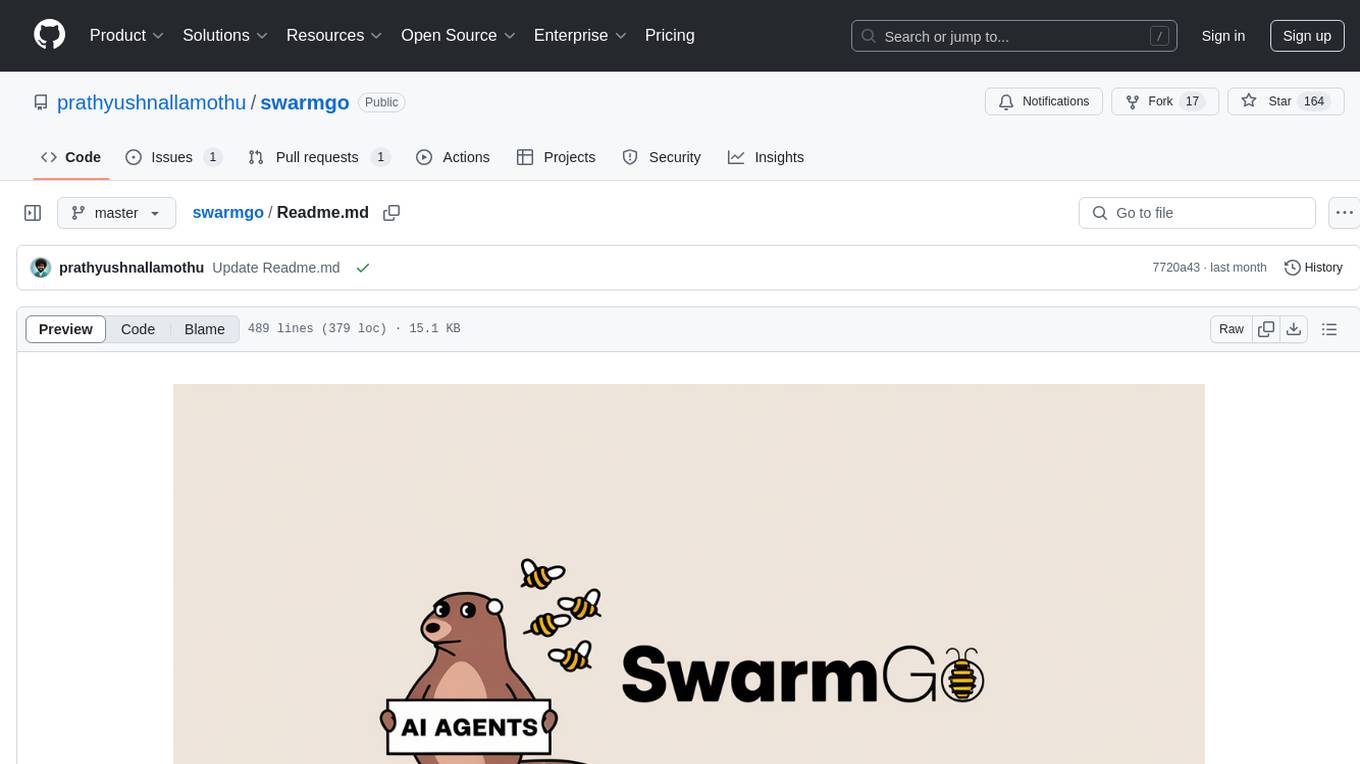Open the Raw file view
Viewport: 1360px width, 764px height.
click(x=1231, y=329)
